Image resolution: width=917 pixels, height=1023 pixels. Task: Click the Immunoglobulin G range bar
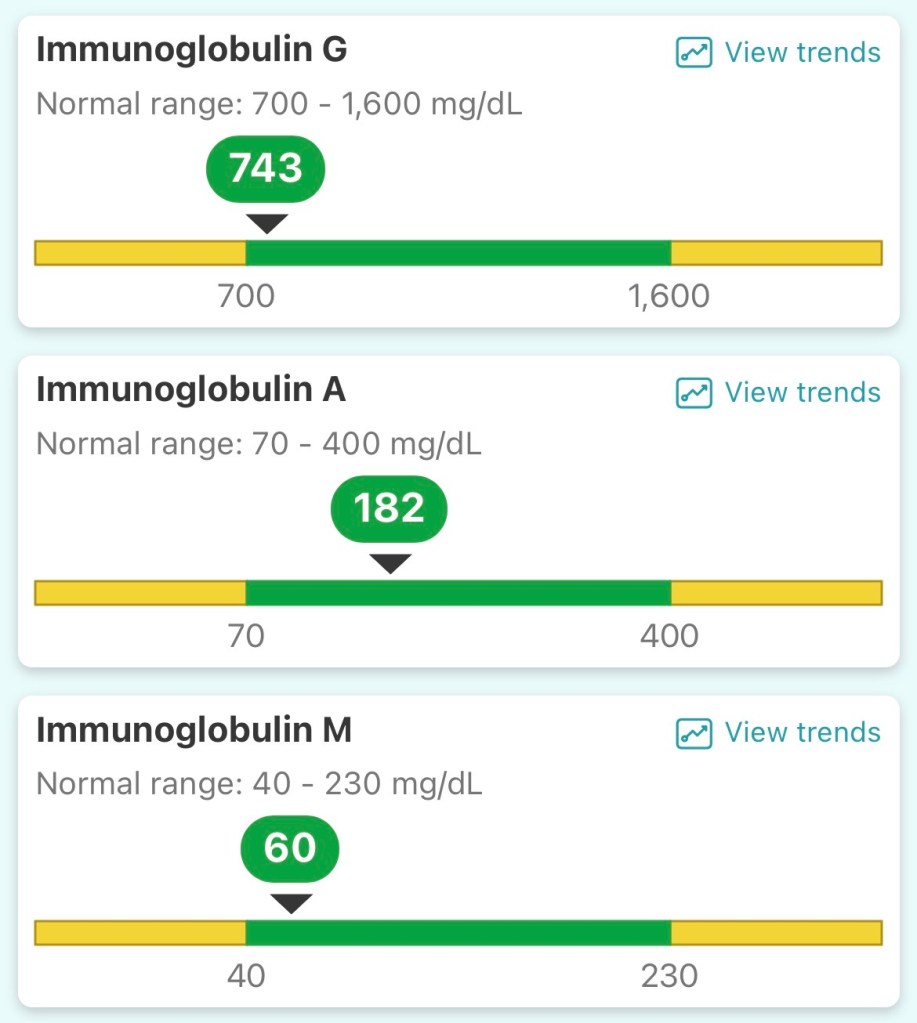pos(458,252)
